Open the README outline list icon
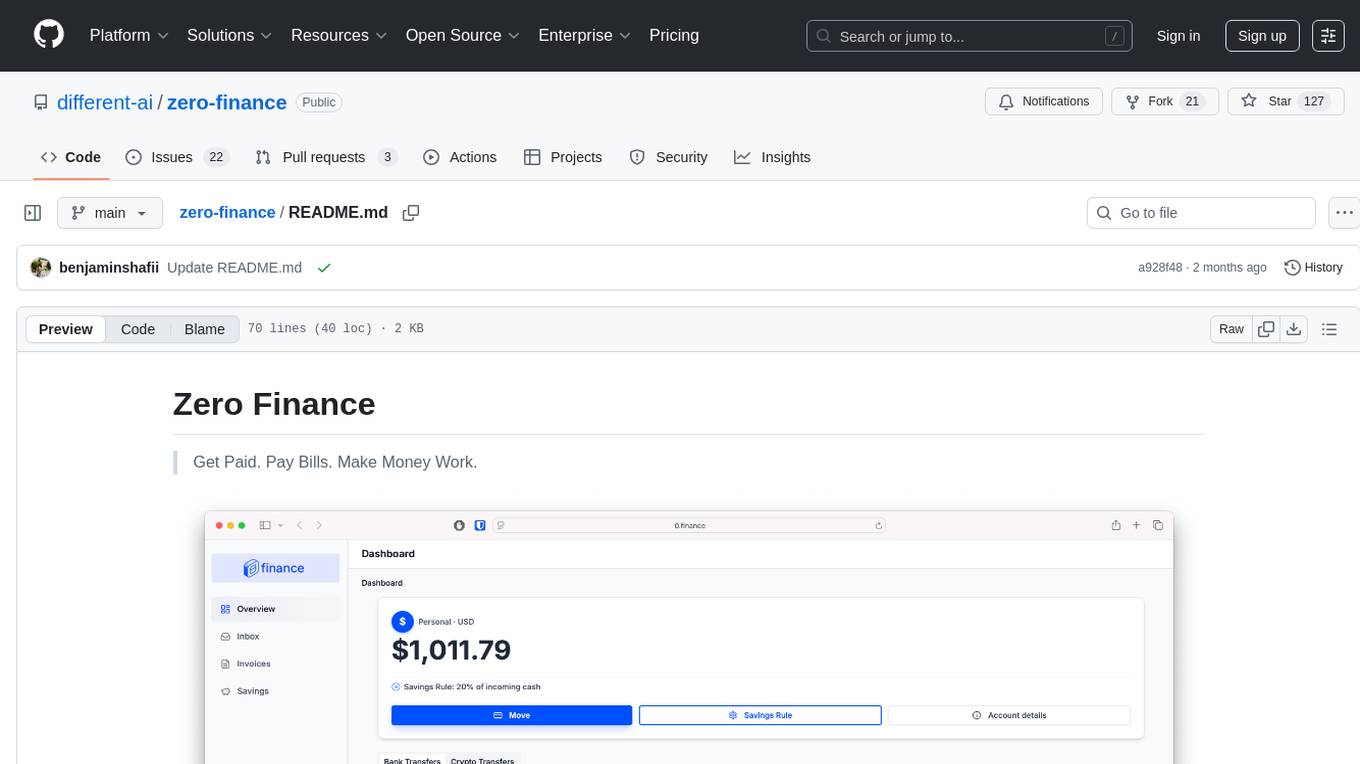 click(1329, 329)
